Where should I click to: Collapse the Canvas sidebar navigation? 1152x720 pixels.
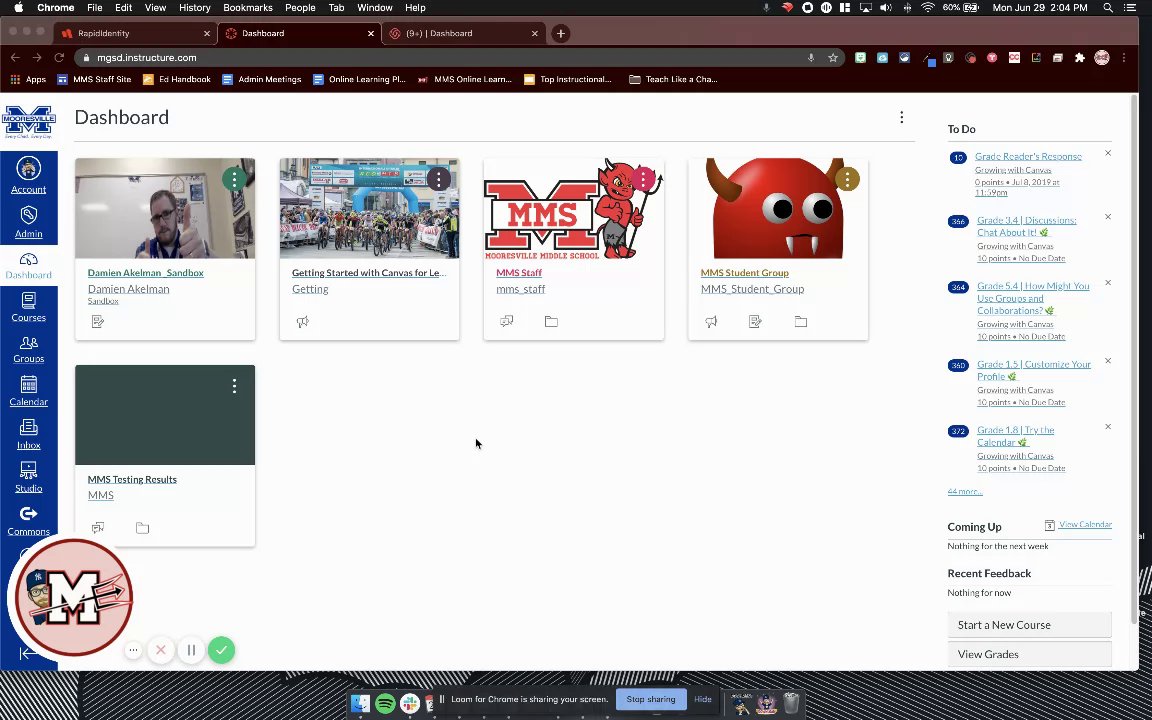click(29, 653)
